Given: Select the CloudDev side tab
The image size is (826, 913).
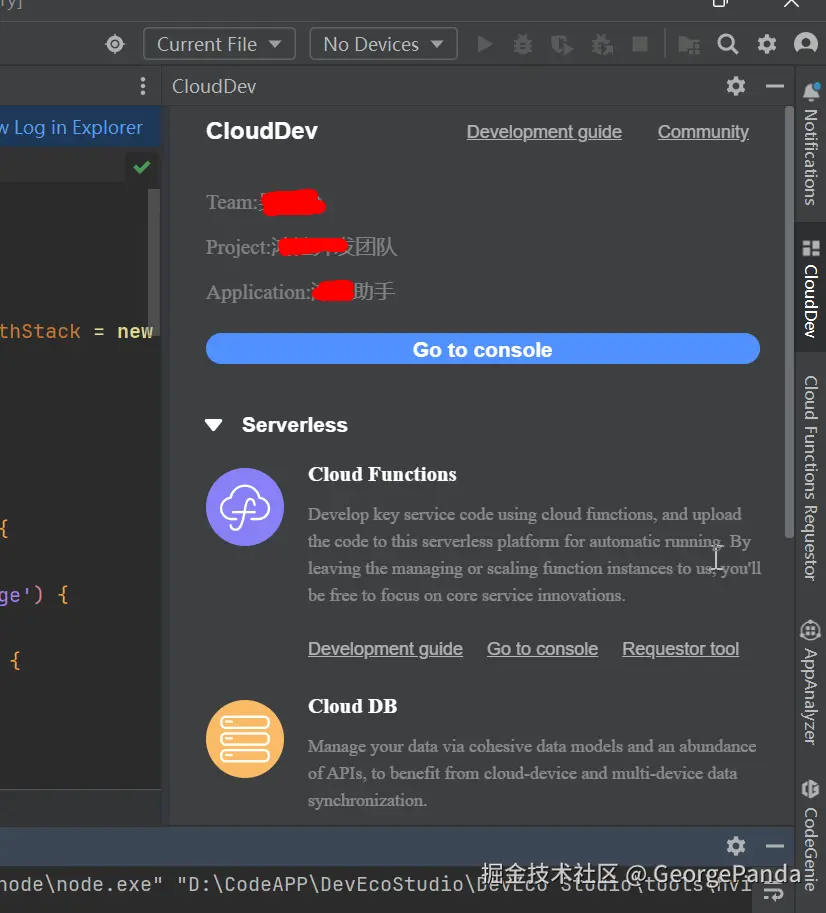Looking at the screenshot, I should (x=810, y=288).
